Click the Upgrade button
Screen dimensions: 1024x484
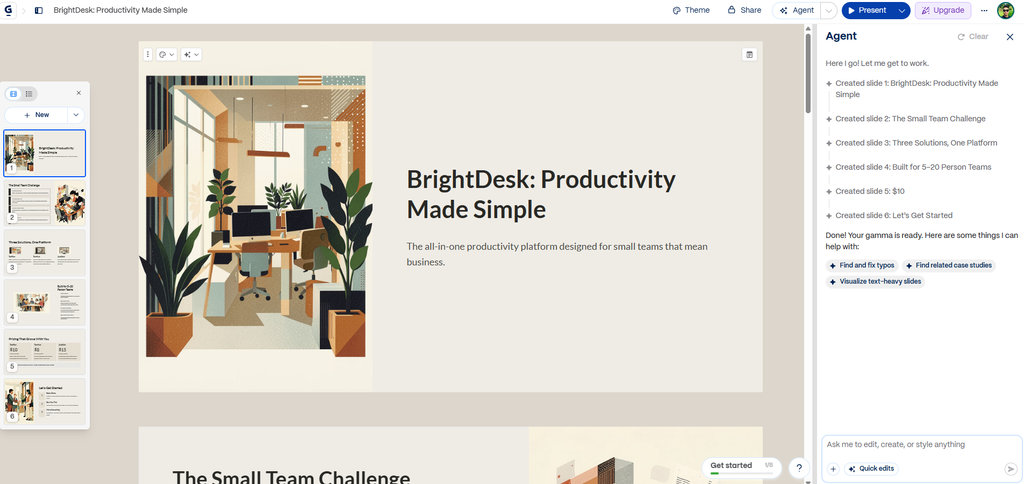click(x=943, y=10)
